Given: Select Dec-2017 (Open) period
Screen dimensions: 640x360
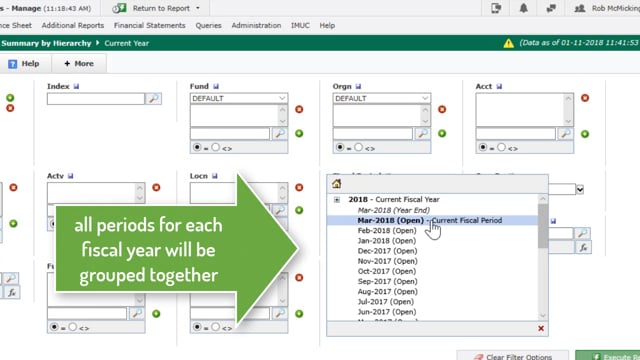Looking at the screenshot, I should (x=387, y=251).
